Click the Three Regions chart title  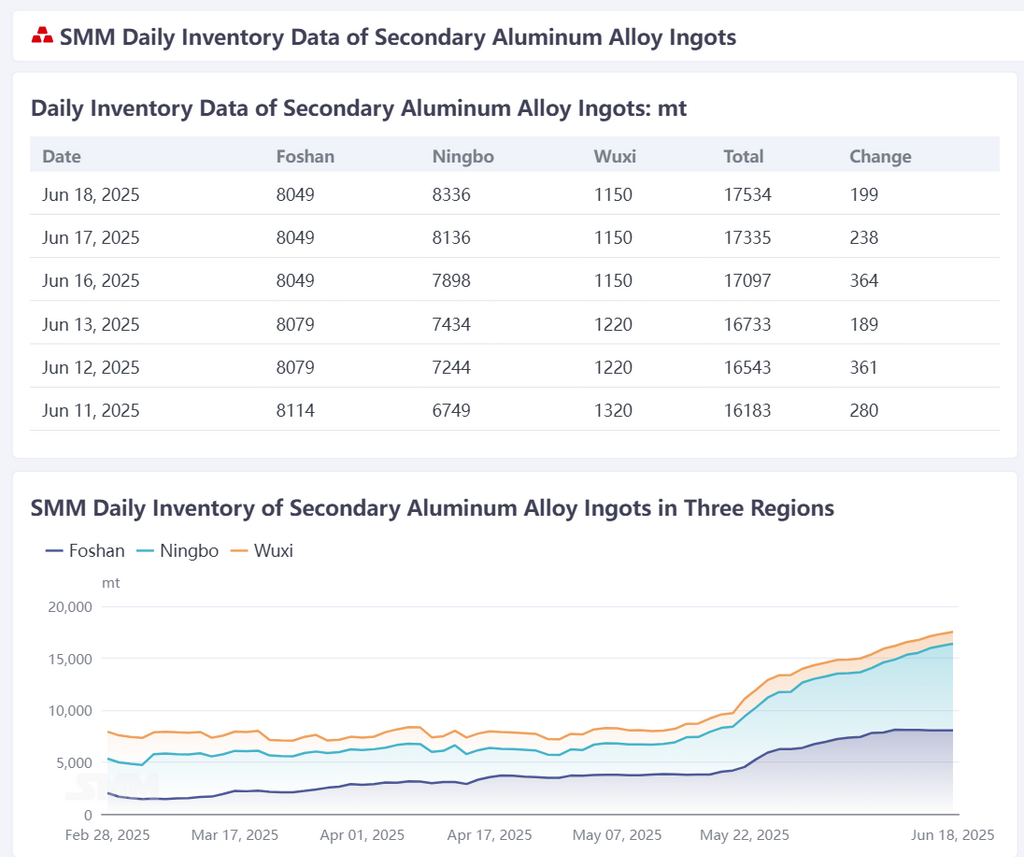tap(432, 508)
